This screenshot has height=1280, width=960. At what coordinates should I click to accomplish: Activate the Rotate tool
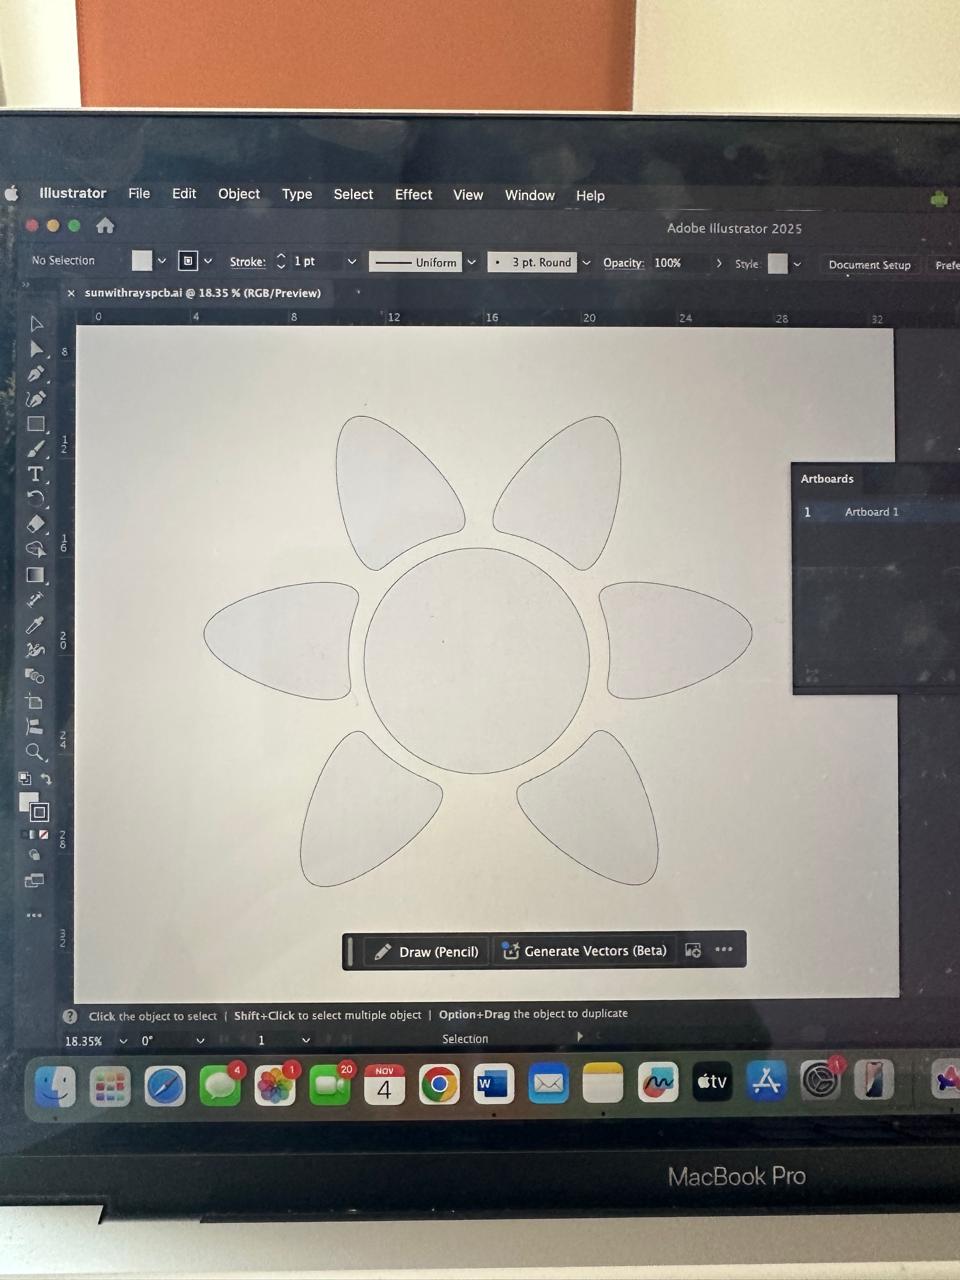click(x=37, y=497)
